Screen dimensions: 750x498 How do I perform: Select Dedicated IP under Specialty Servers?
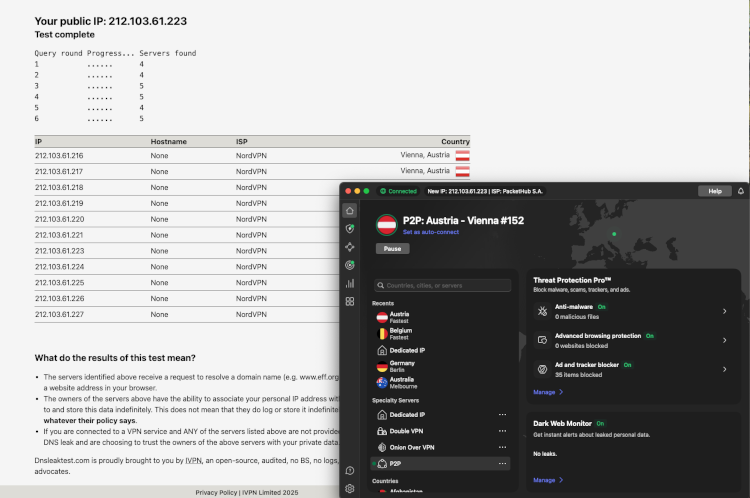[x=440, y=415]
